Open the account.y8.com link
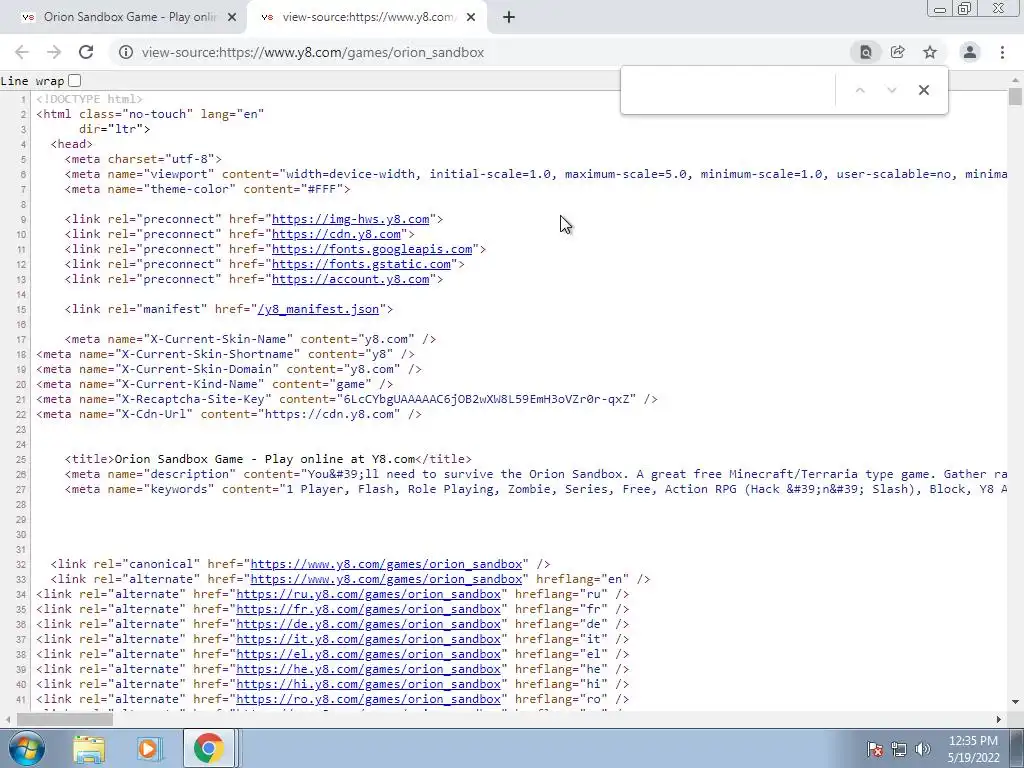Viewport: 1024px width, 768px height. point(351,280)
